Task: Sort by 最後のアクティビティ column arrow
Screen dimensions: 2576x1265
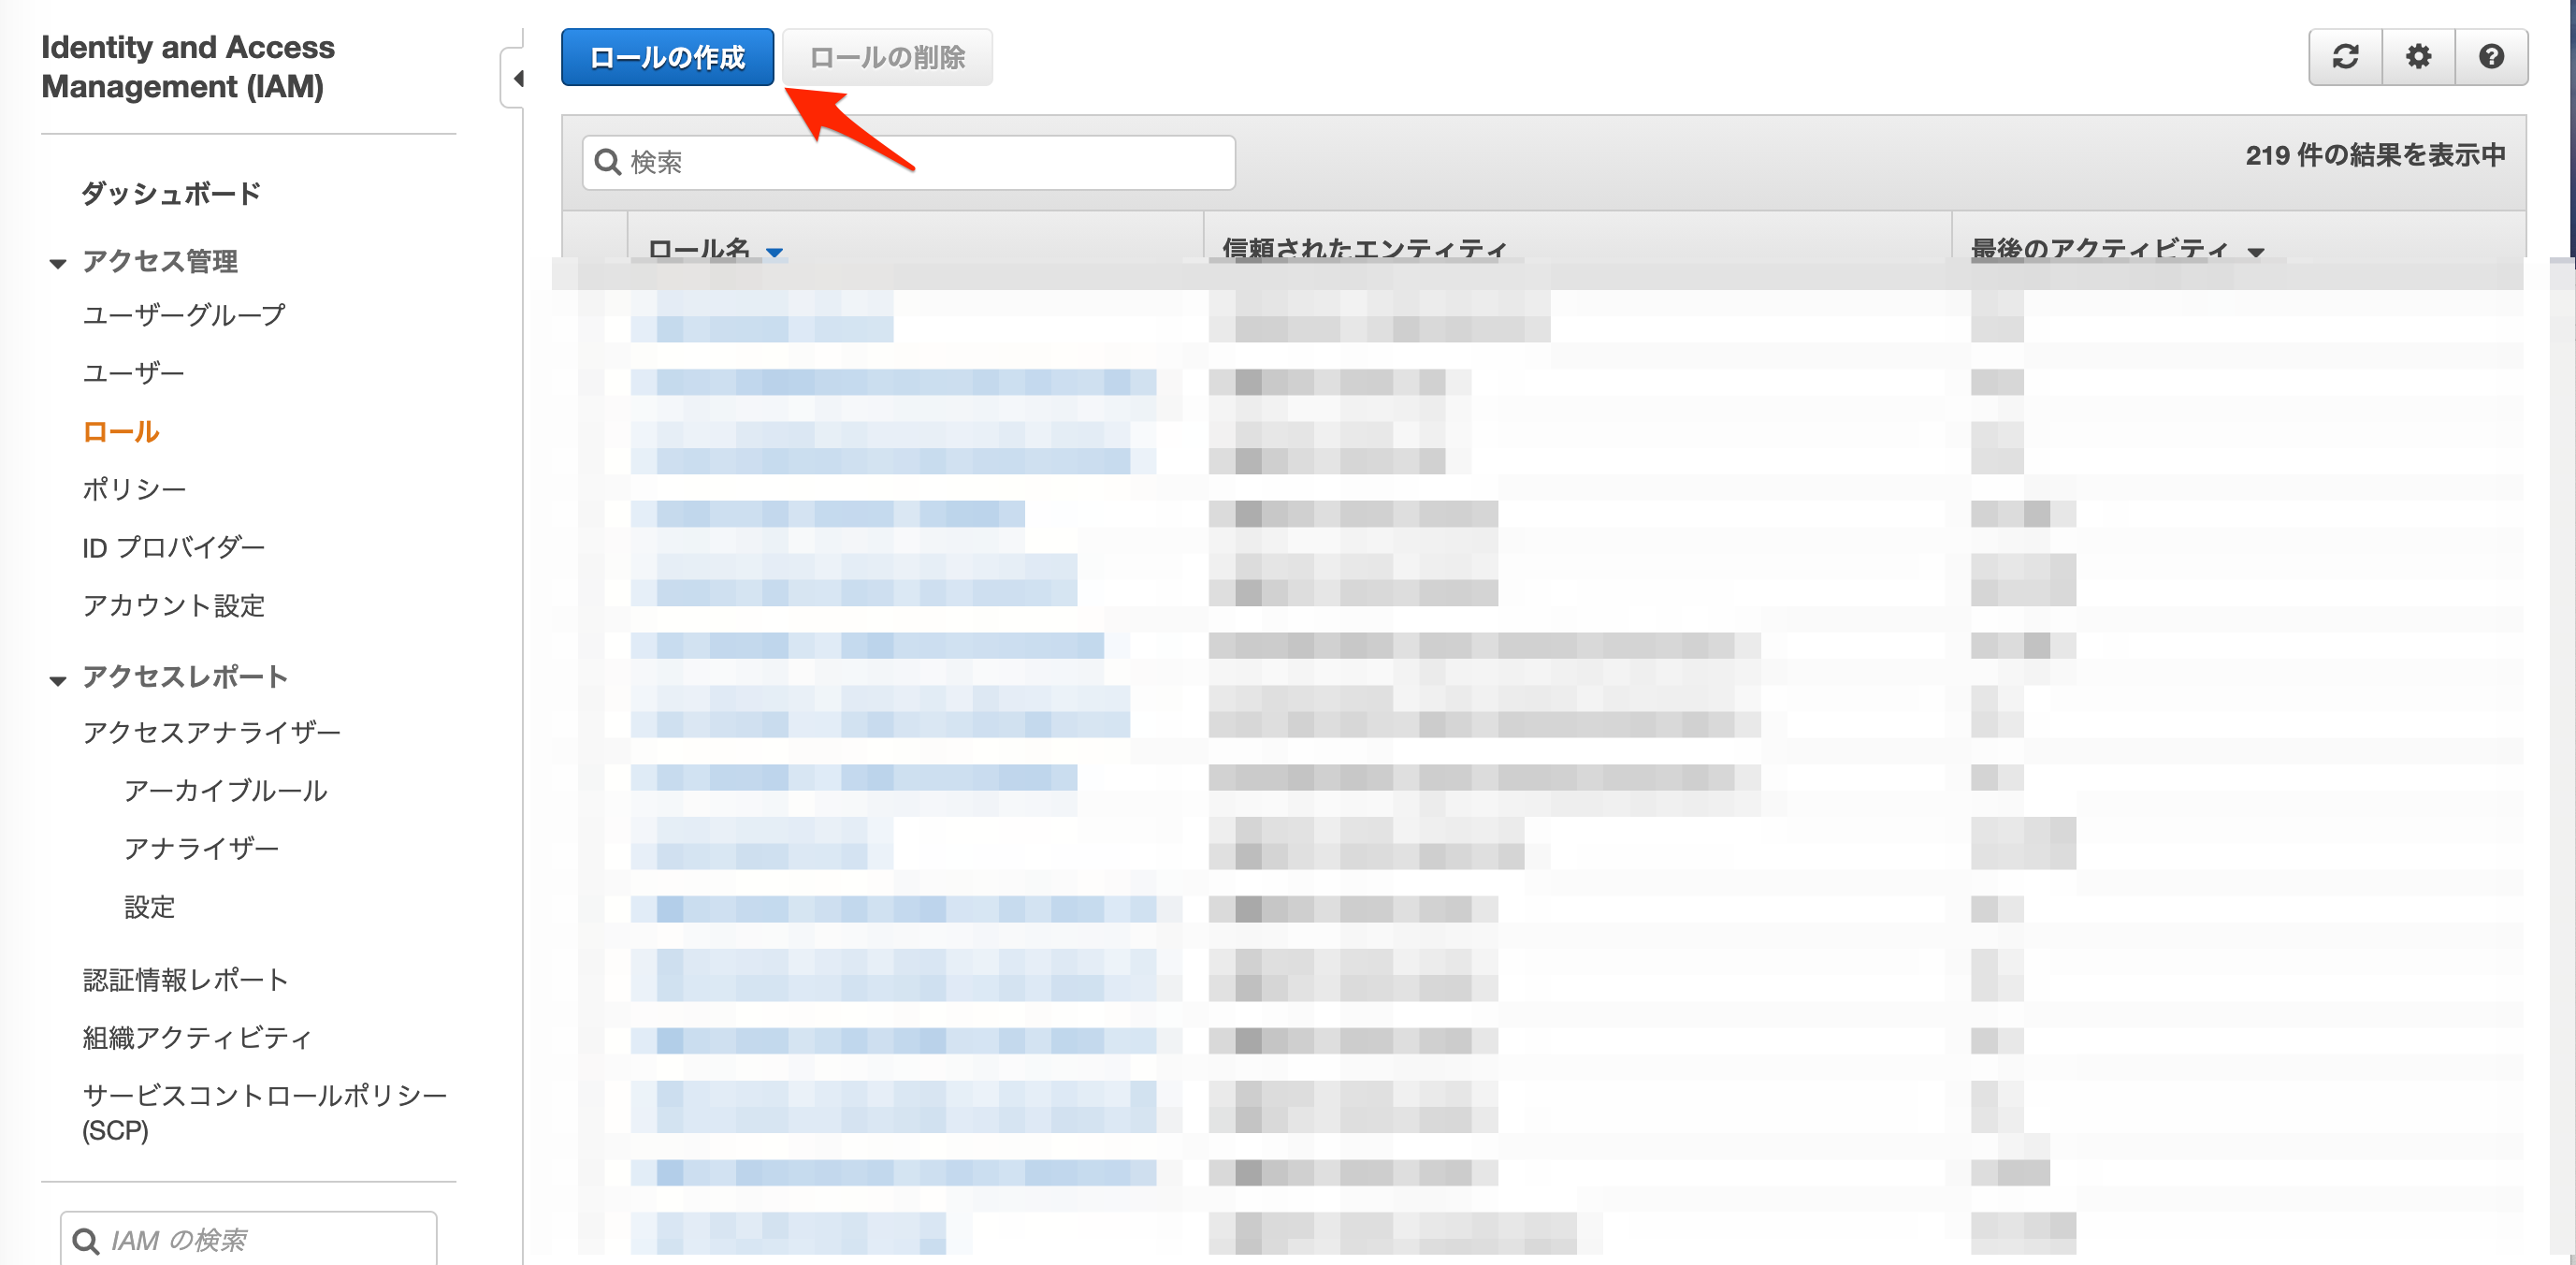Action: (x=2256, y=252)
